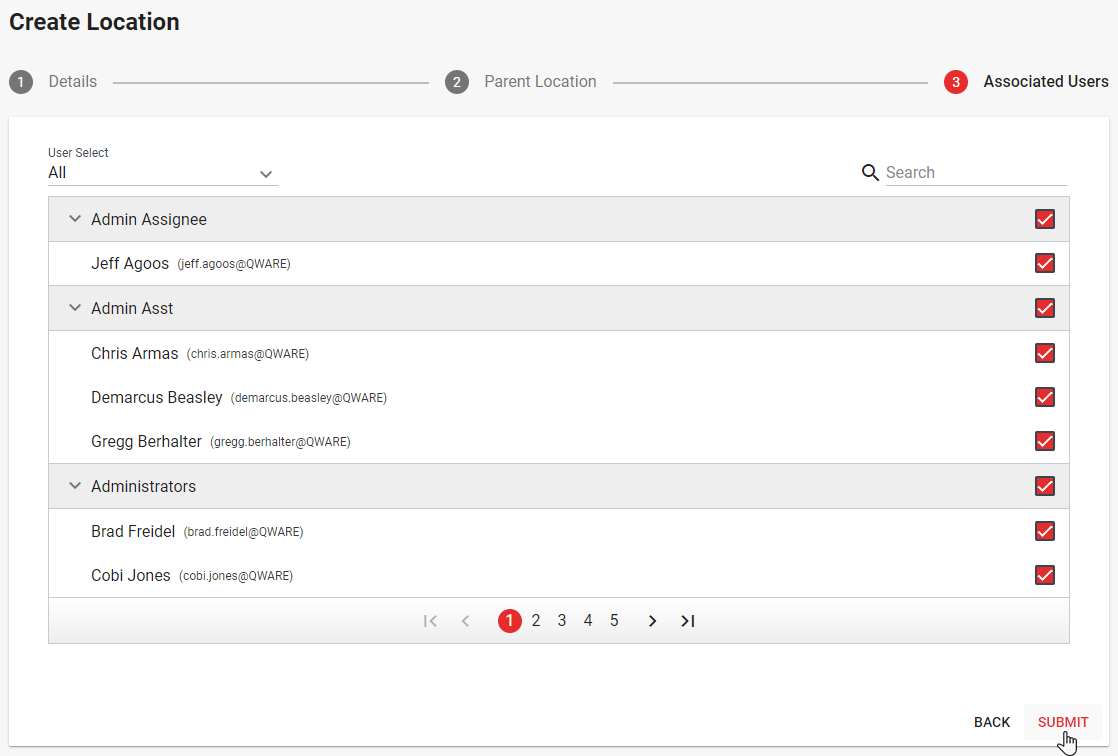Go to page 3
Image resolution: width=1118 pixels, height=756 pixels.
(x=562, y=621)
